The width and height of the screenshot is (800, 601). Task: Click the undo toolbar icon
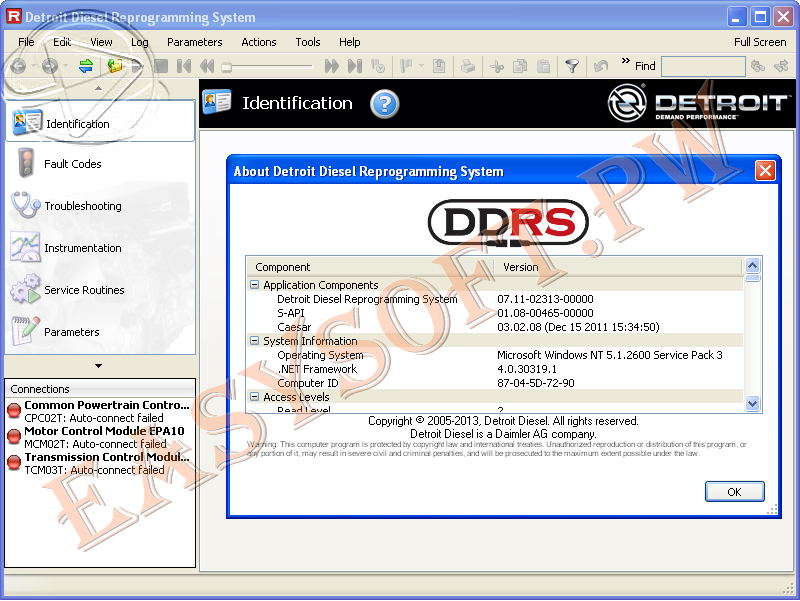(602, 66)
